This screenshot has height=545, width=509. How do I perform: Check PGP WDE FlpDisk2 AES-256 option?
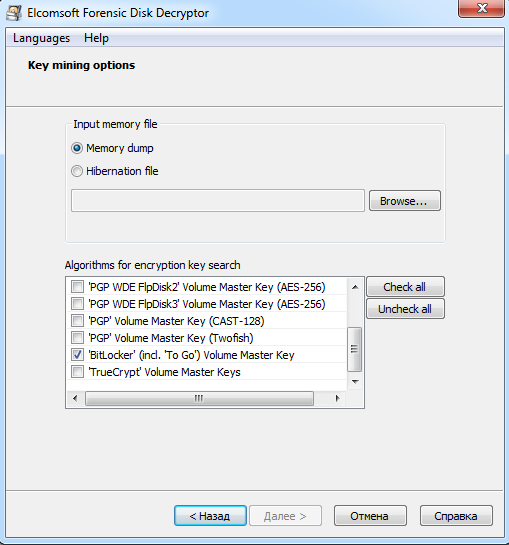tap(77, 287)
